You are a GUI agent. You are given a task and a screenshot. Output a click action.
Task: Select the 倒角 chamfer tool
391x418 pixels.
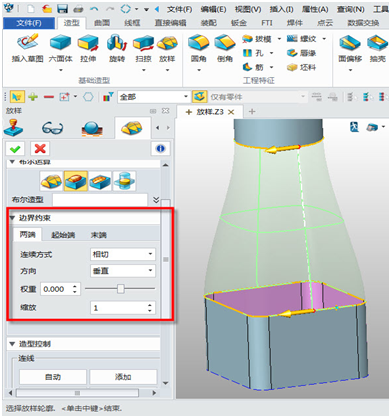pos(225,50)
